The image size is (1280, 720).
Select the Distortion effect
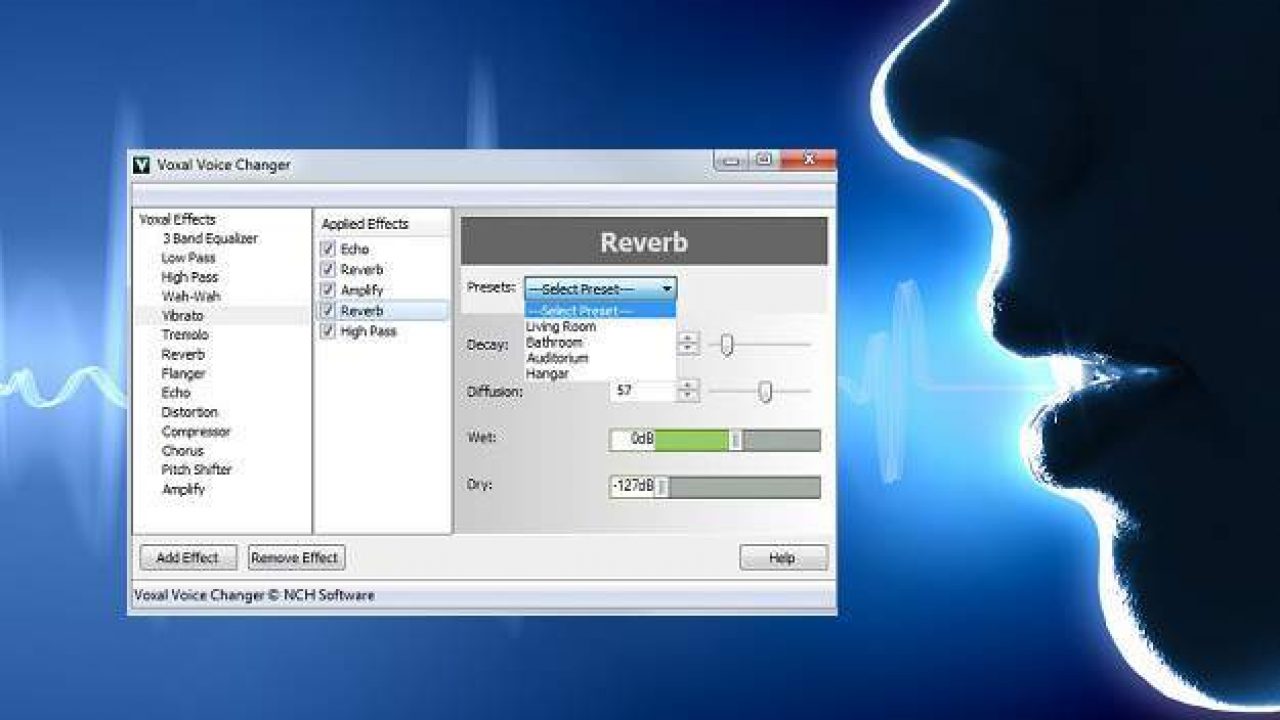[x=189, y=412]
